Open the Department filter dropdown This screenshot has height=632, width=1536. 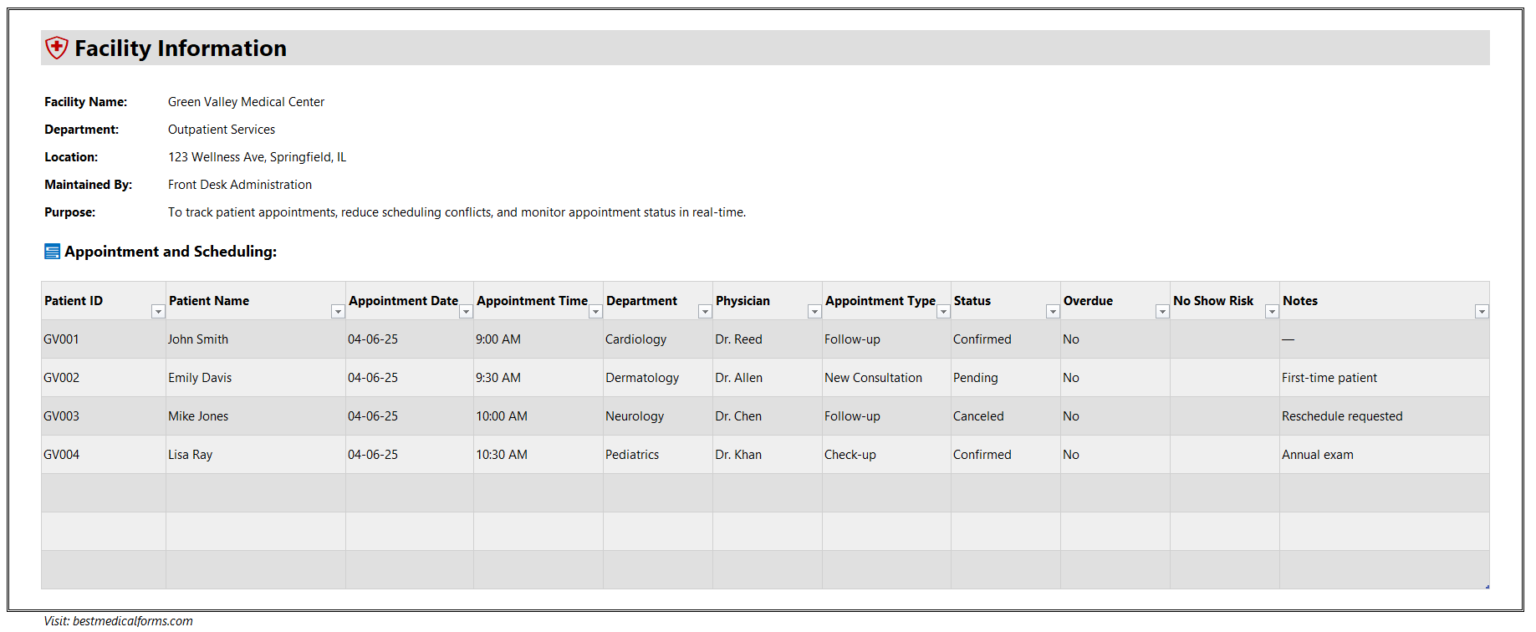[705, 312]
